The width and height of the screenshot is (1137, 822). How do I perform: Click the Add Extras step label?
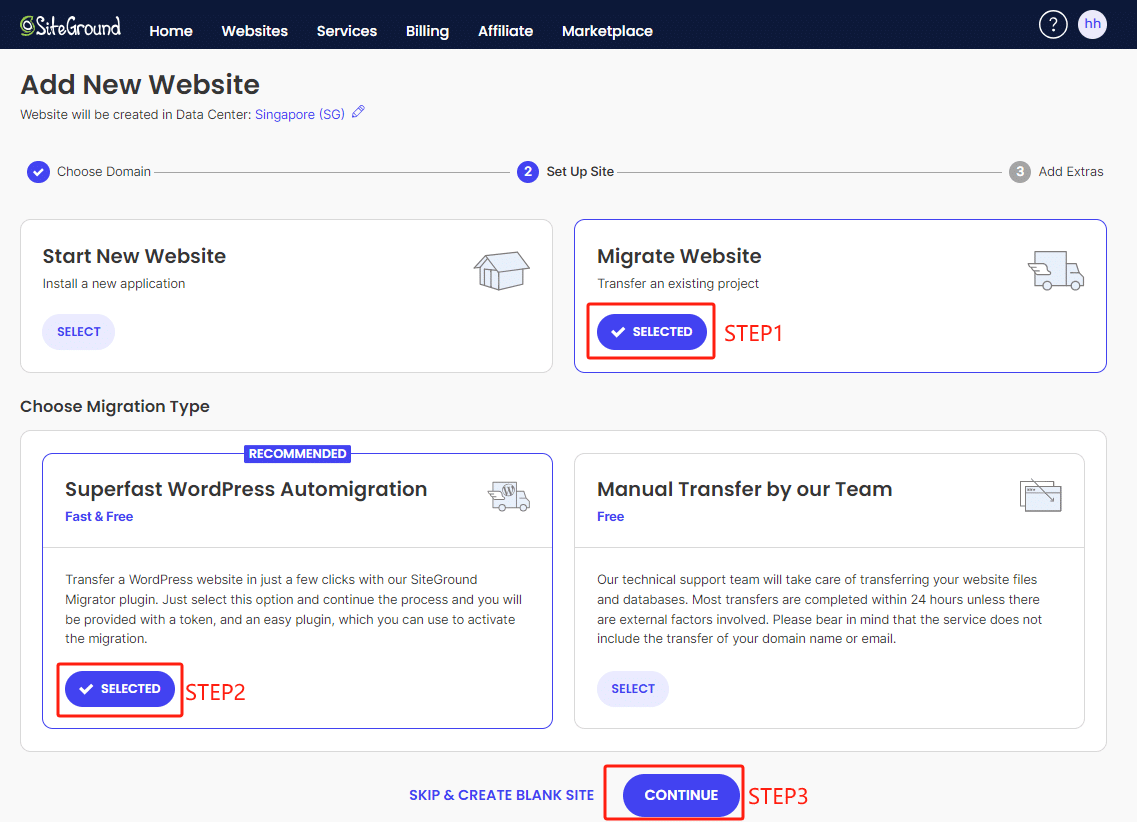pos(1070,172)
